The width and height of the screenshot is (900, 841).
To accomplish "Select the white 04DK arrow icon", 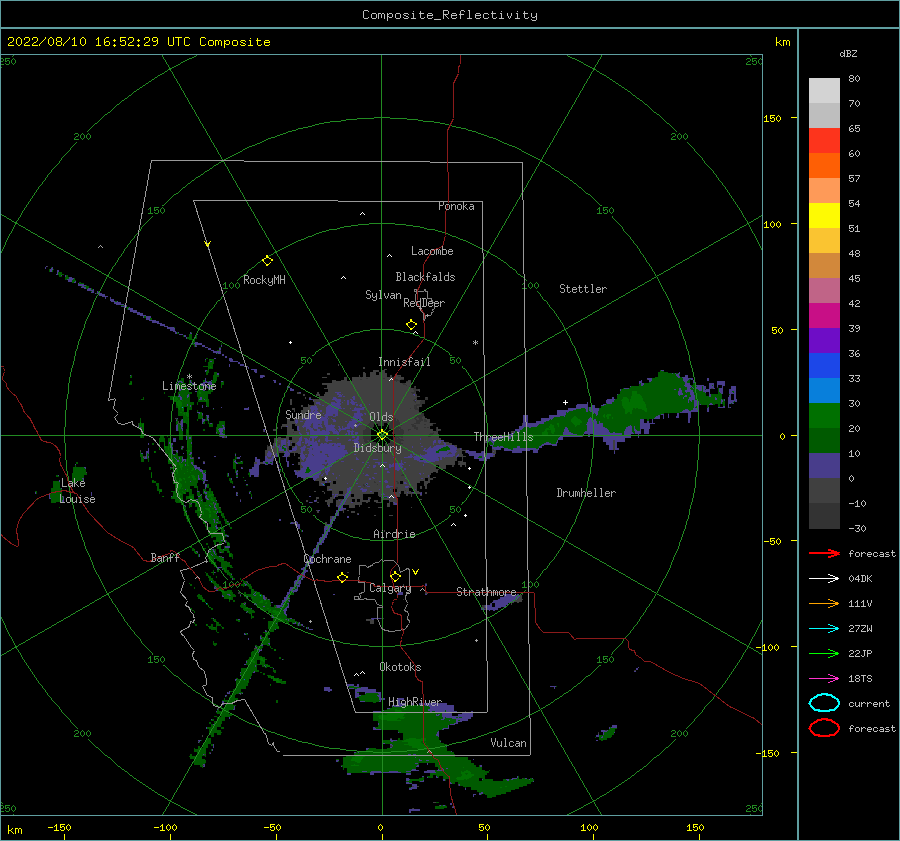I will pyautogui.click(x=824, y=579).
